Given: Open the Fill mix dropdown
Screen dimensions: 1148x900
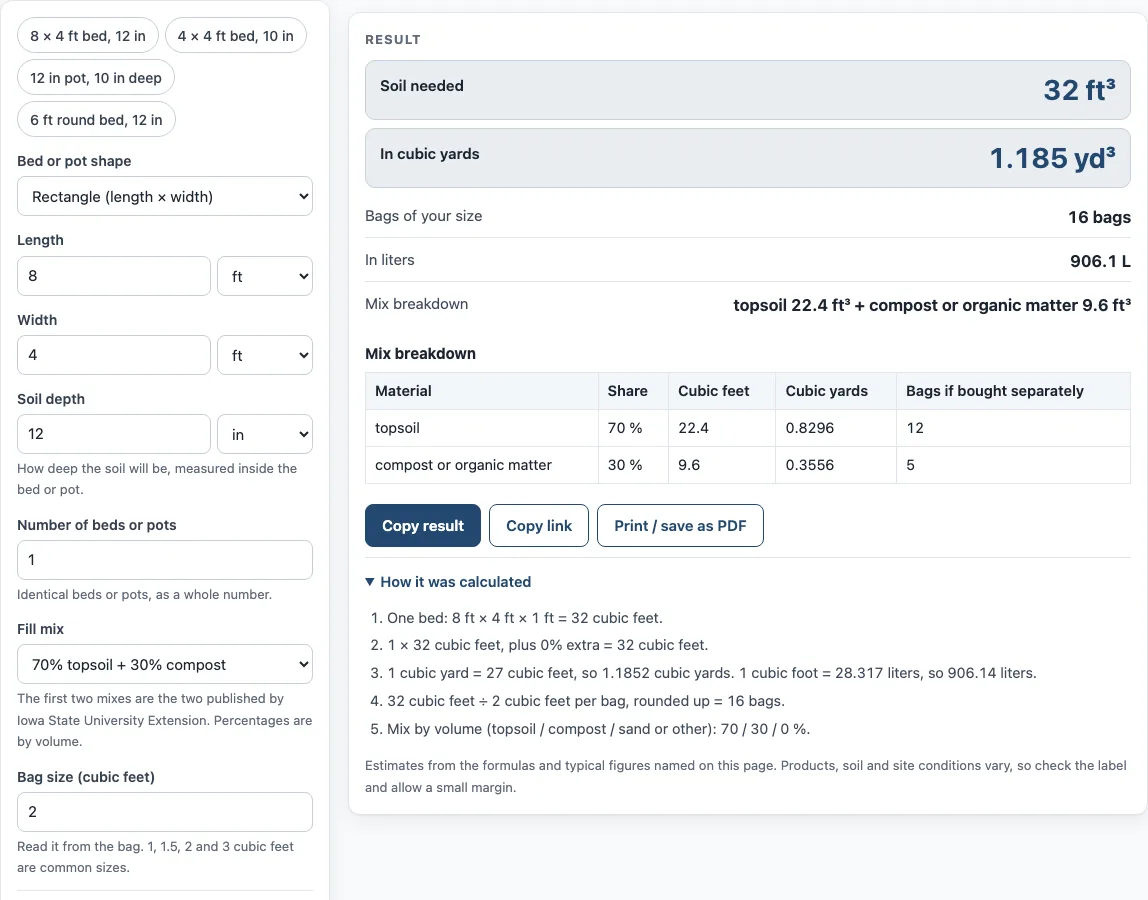Looking at the screenshot, I should click(x=165, y=664).
